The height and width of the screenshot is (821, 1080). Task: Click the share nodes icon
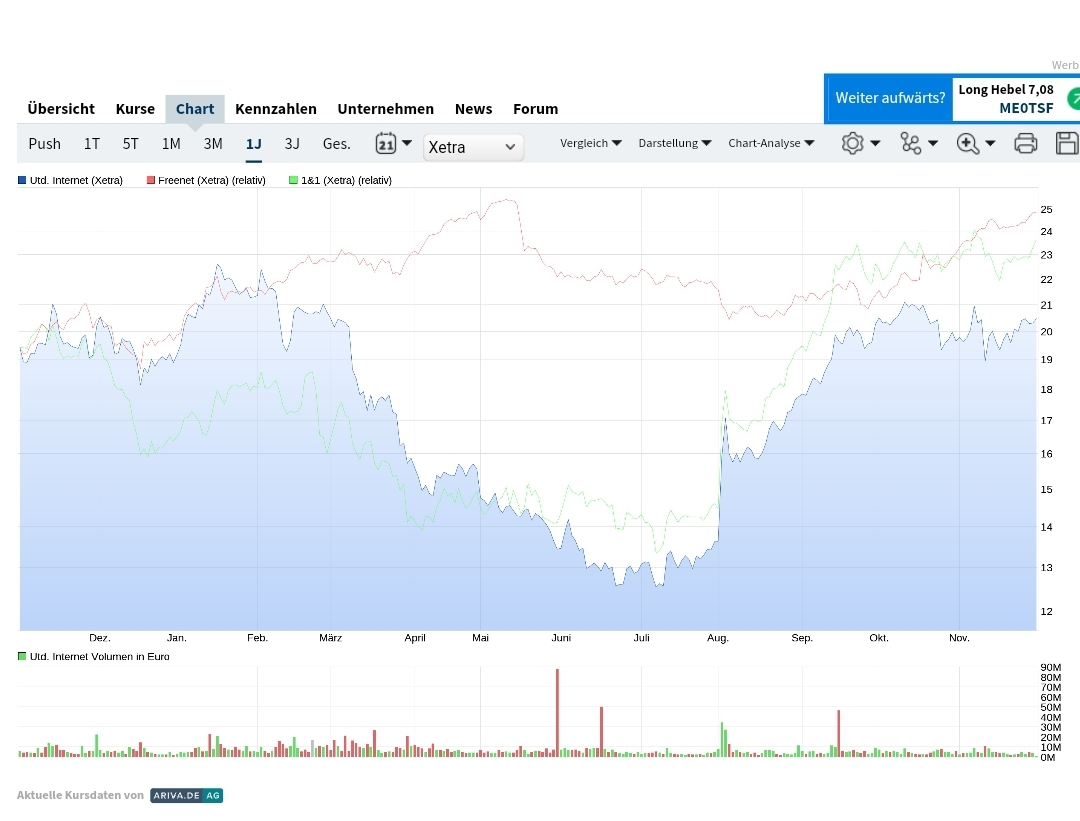tap(910, 143)
